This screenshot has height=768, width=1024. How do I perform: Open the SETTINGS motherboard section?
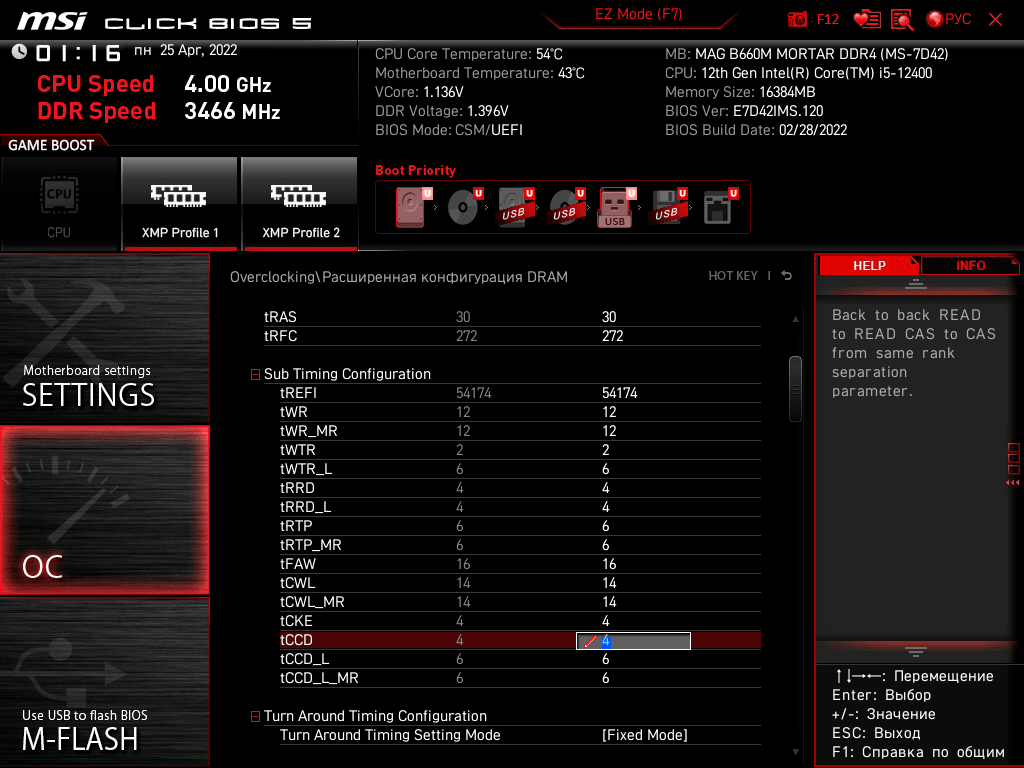pos(104,338)
